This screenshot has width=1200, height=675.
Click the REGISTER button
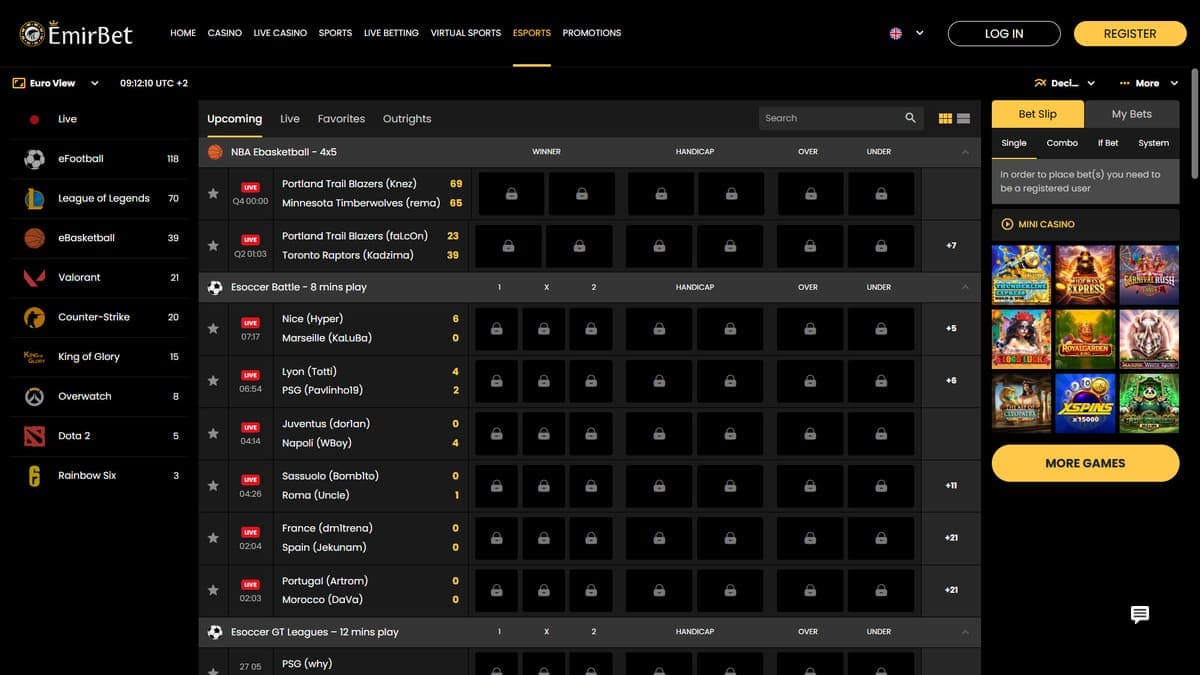point(1130,33)
